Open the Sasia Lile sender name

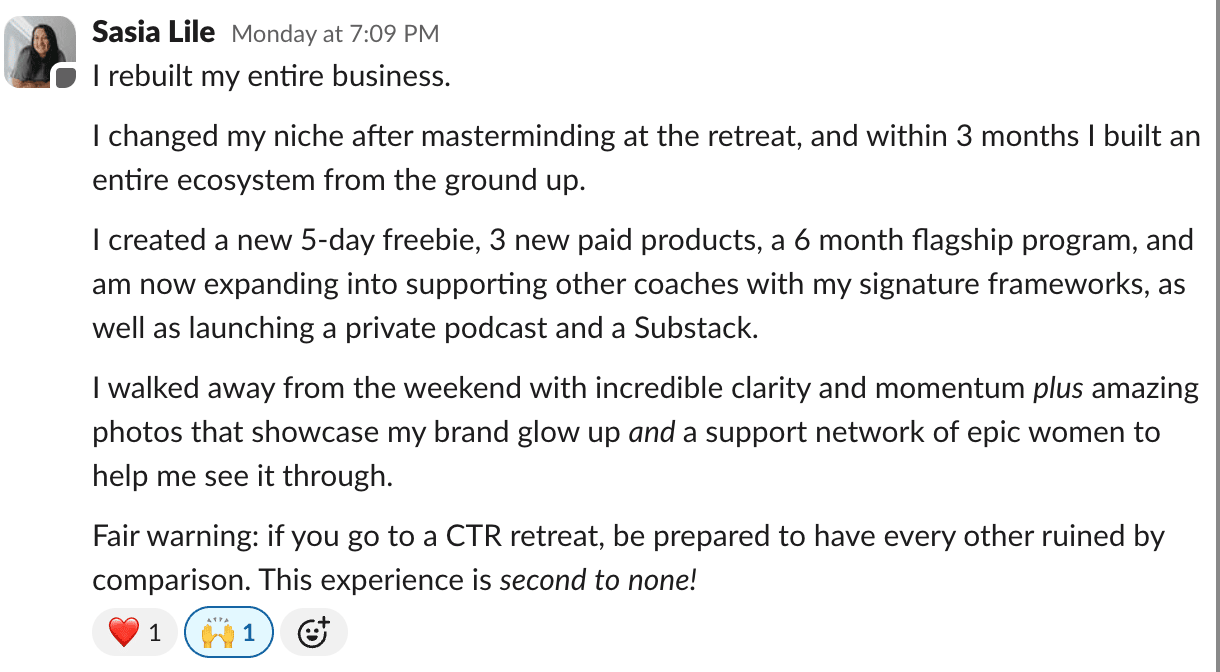pos(153,32)
